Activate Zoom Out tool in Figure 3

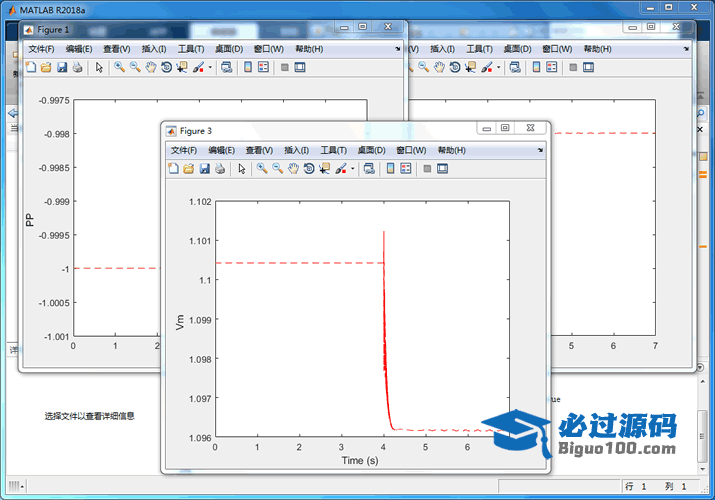(278, 169)
